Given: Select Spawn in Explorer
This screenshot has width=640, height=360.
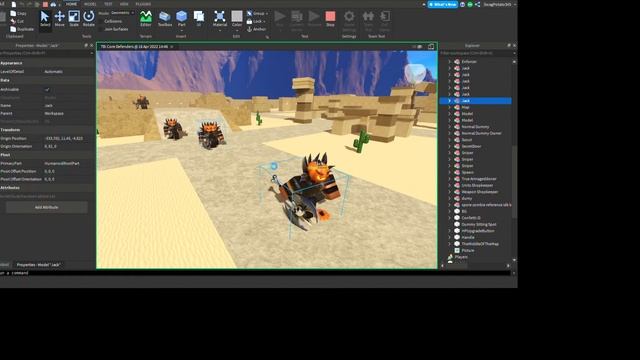Looking at the screenshot, I should point(467,172).
